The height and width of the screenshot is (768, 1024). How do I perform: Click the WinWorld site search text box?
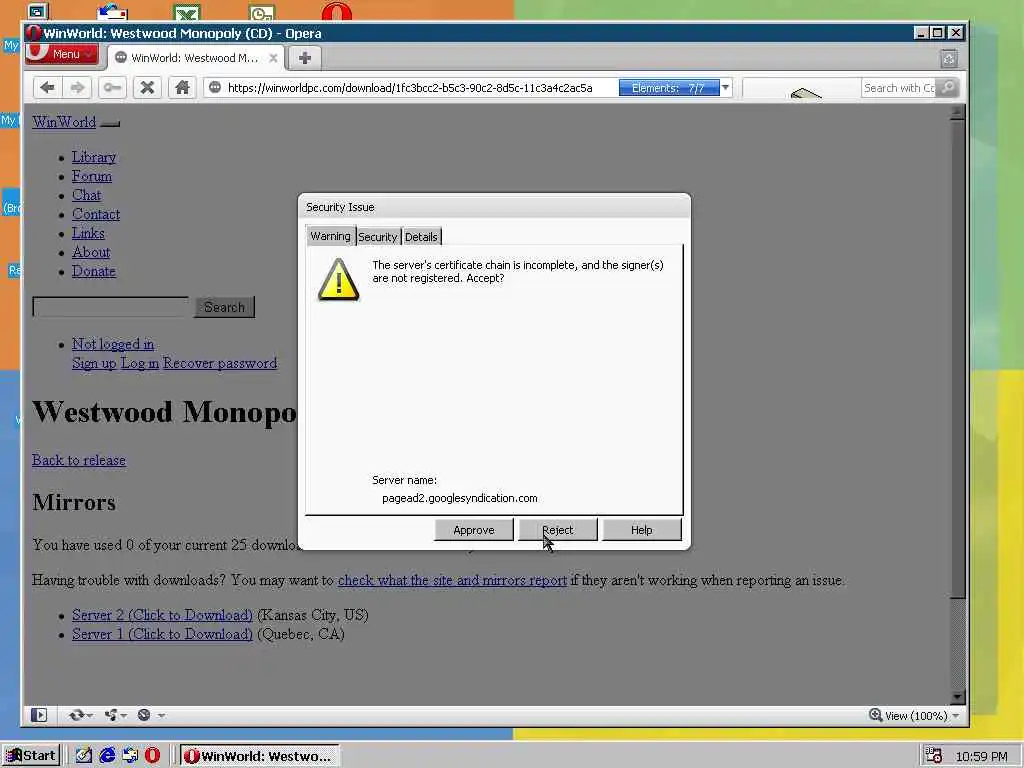(110, 307)
